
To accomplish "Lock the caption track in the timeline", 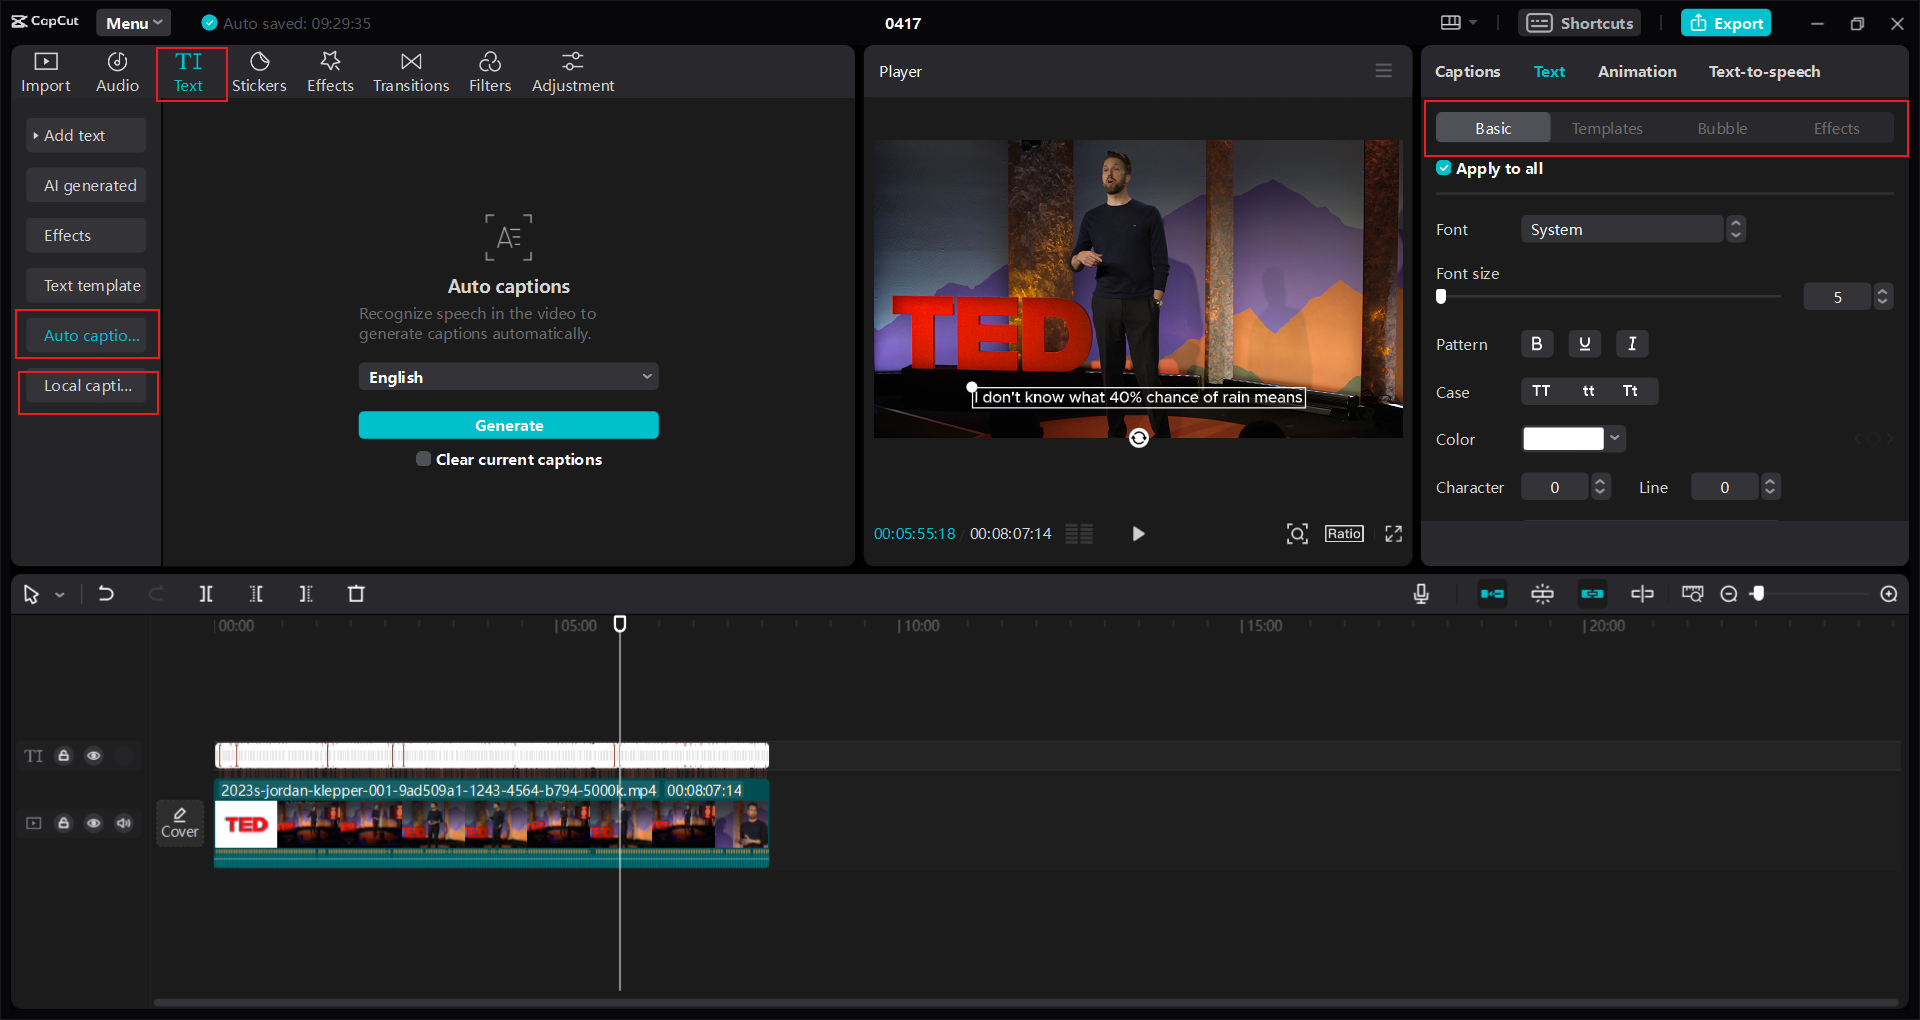I will click(x=63, y=756).
